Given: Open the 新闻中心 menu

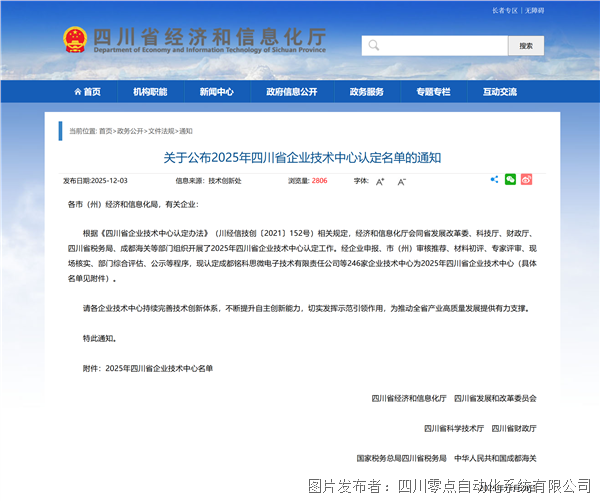Looking at the screenshot, I should pos(216,92).
